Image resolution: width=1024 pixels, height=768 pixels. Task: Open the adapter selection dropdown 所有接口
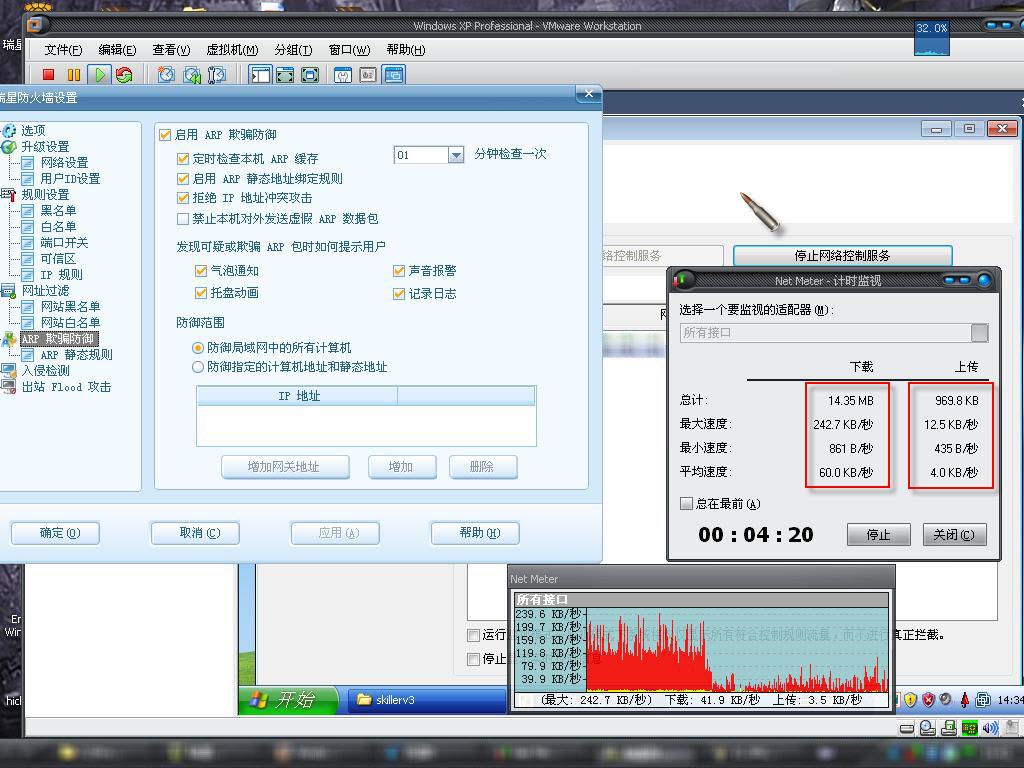[x=979, y=333]
